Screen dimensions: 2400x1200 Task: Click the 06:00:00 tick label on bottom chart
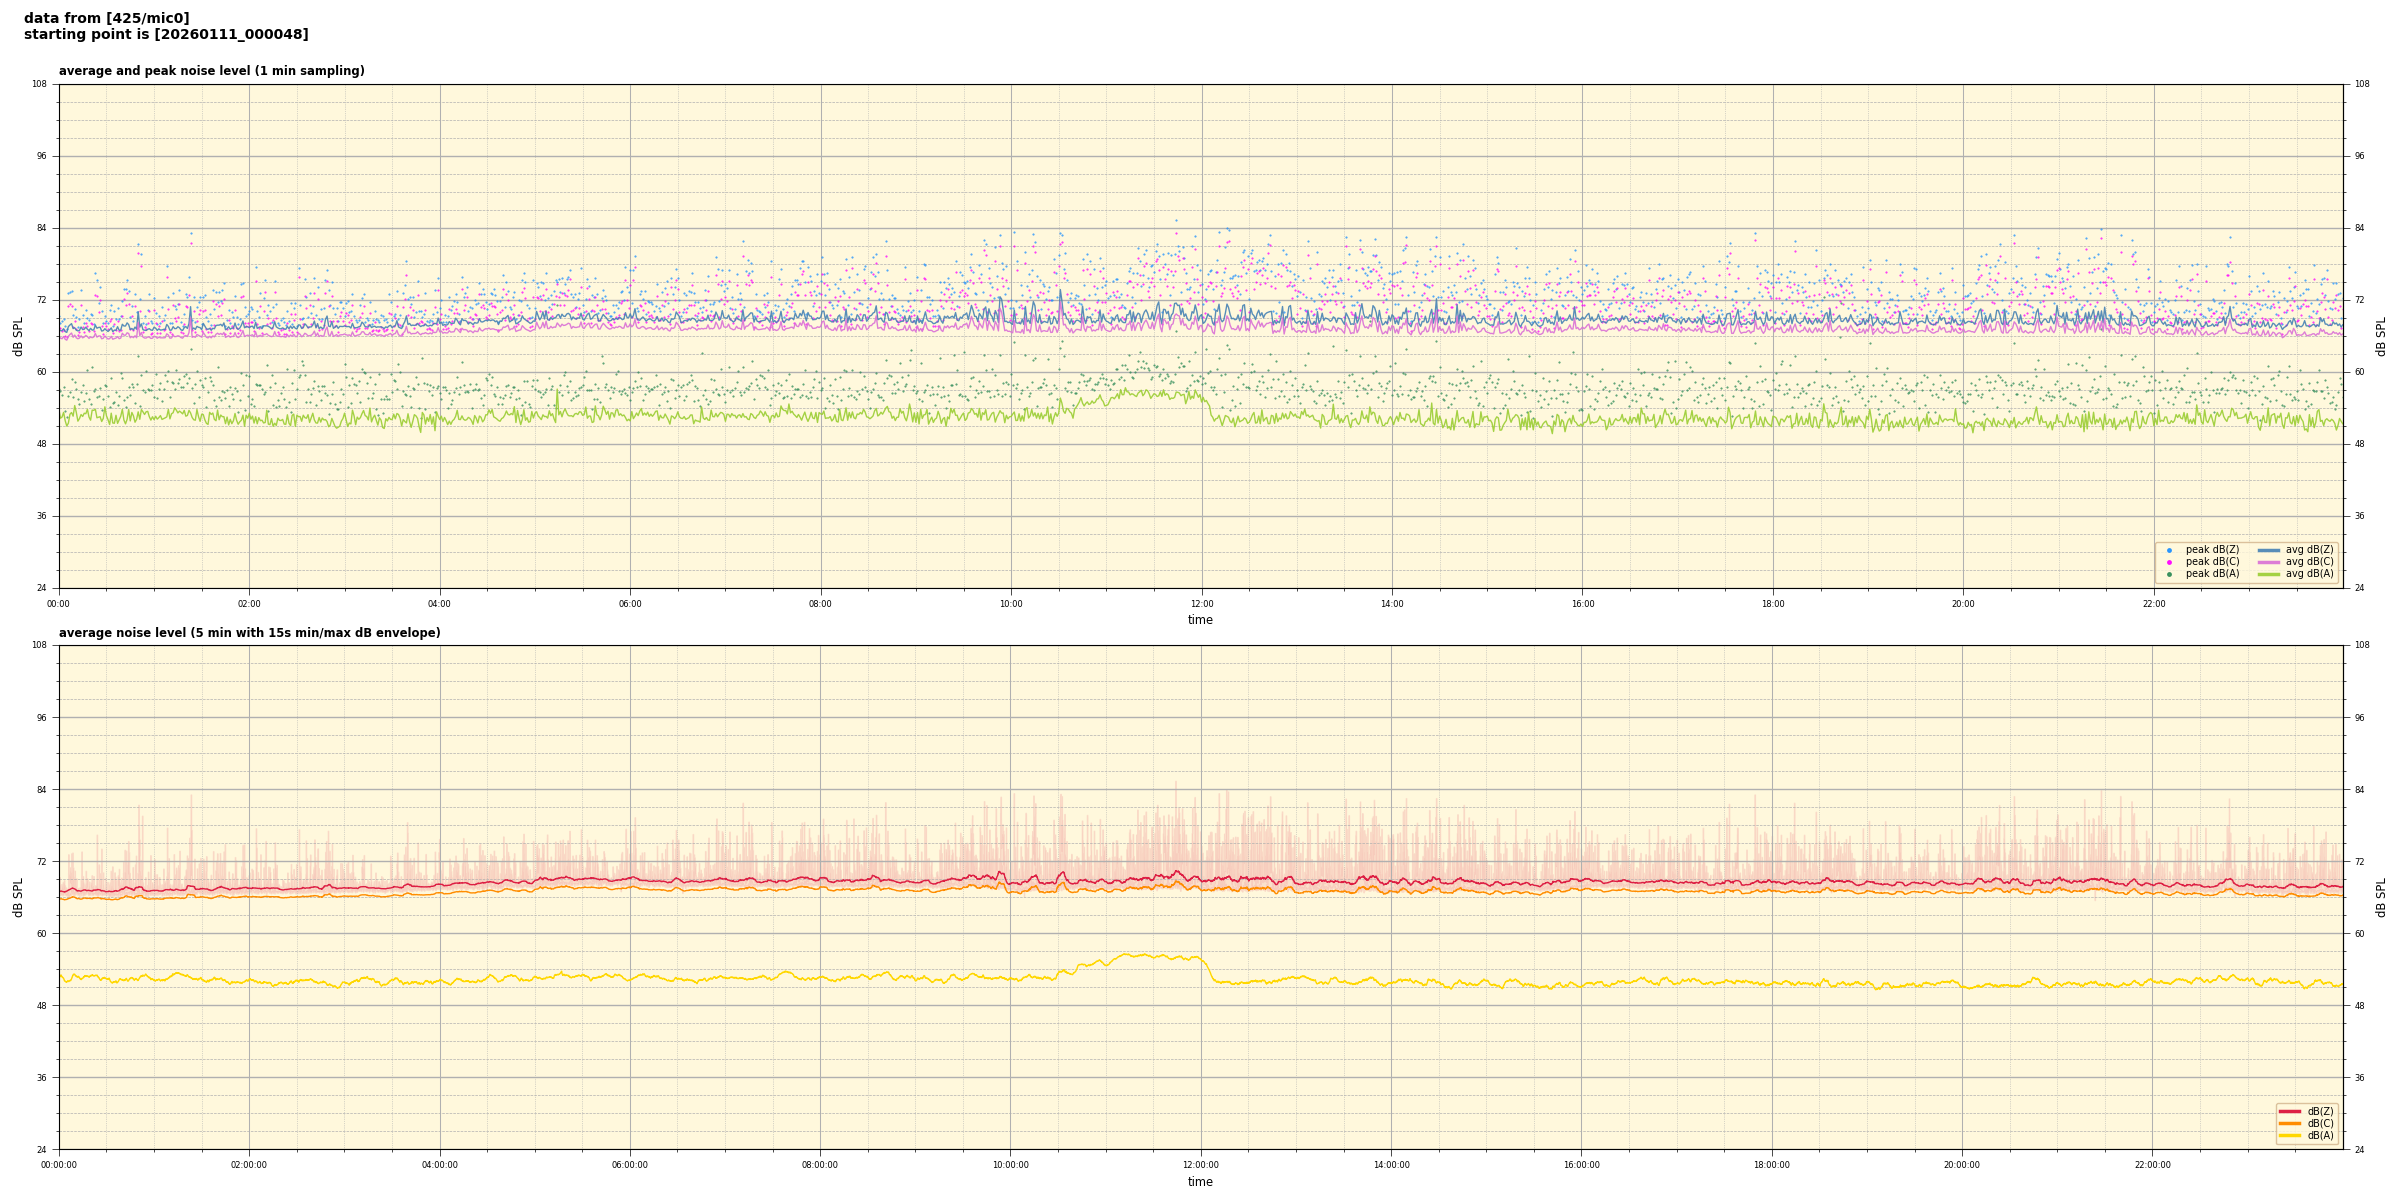(630, 1165)
